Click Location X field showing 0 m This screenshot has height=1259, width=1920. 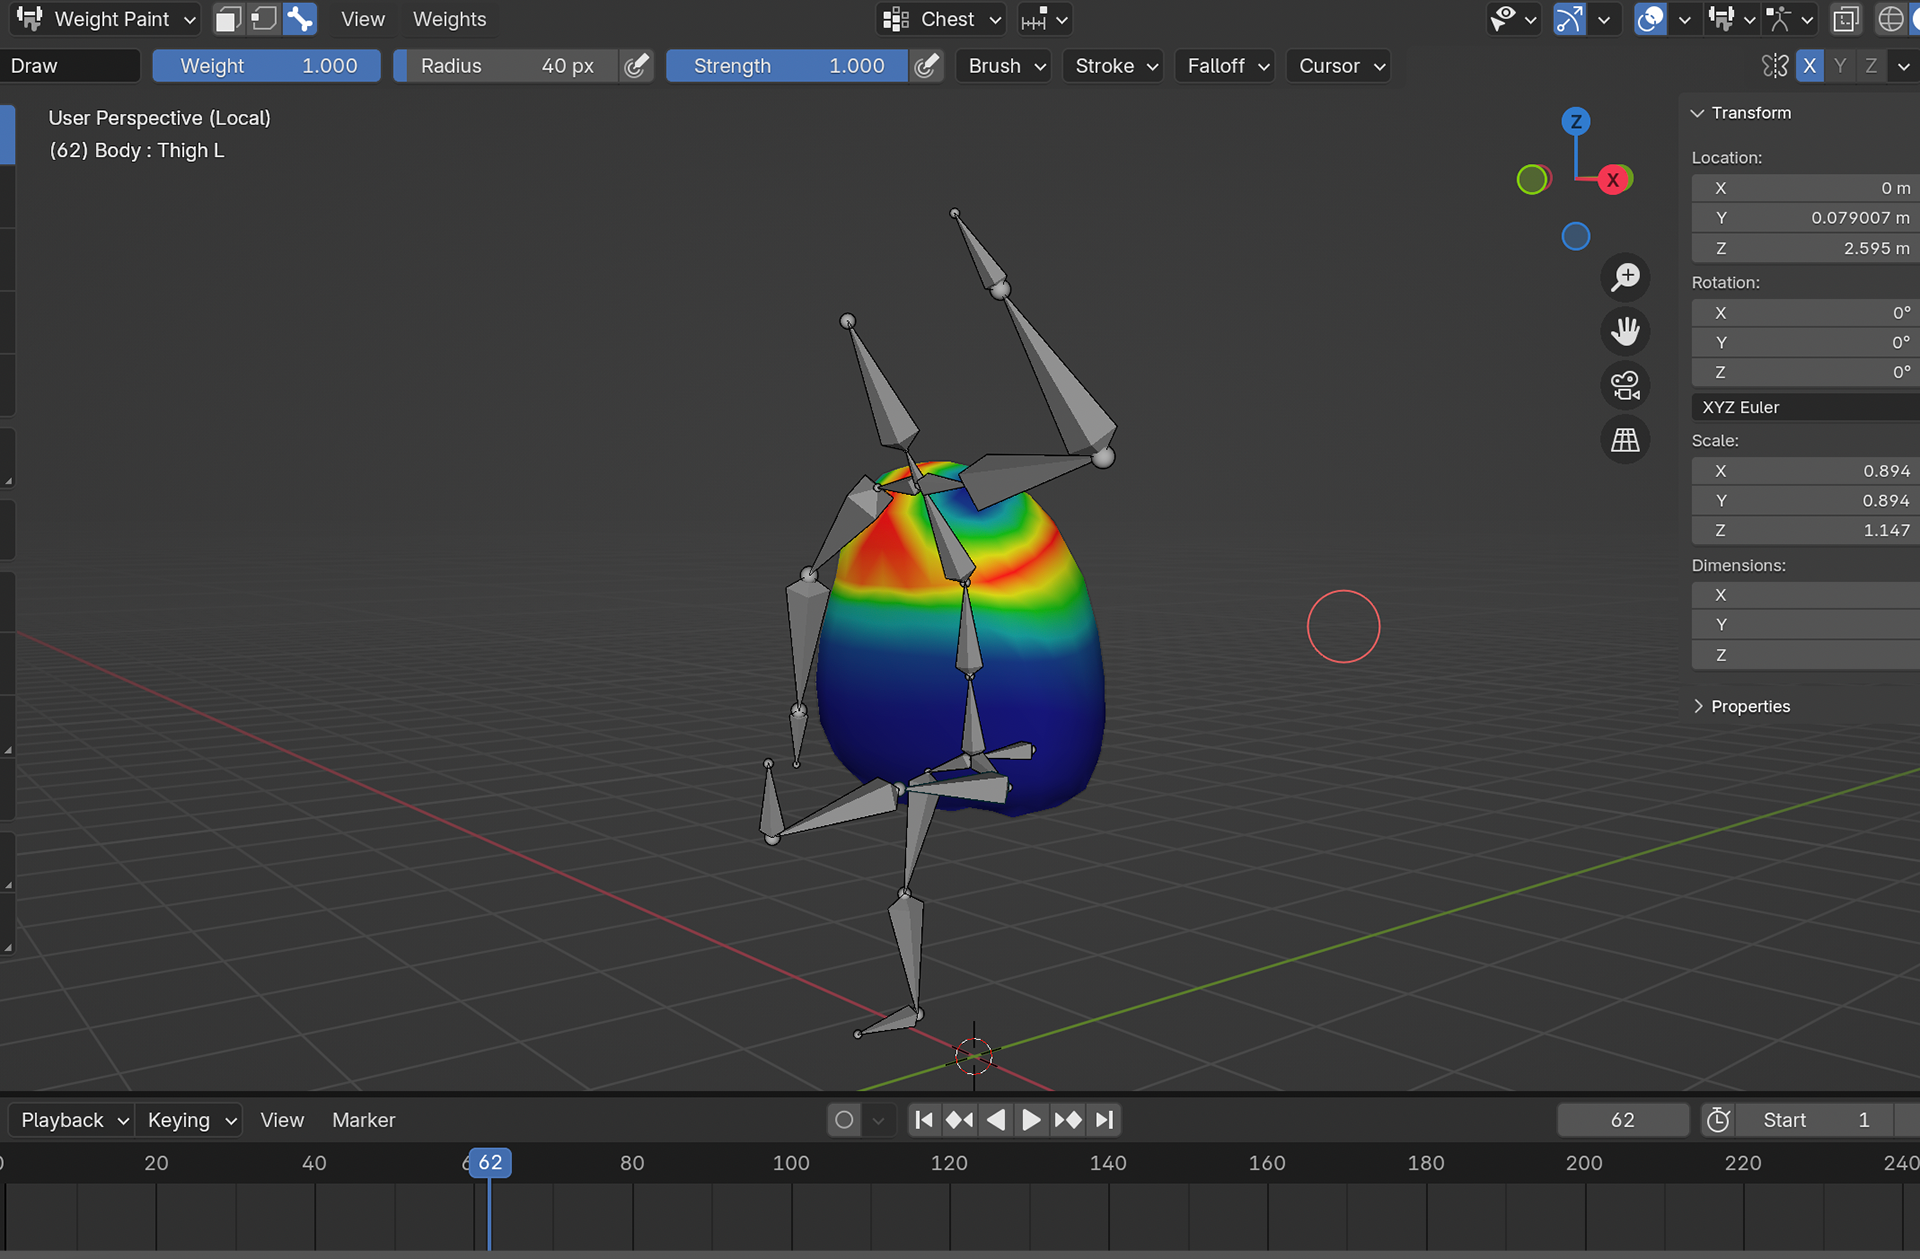[x=1805, y=188]
